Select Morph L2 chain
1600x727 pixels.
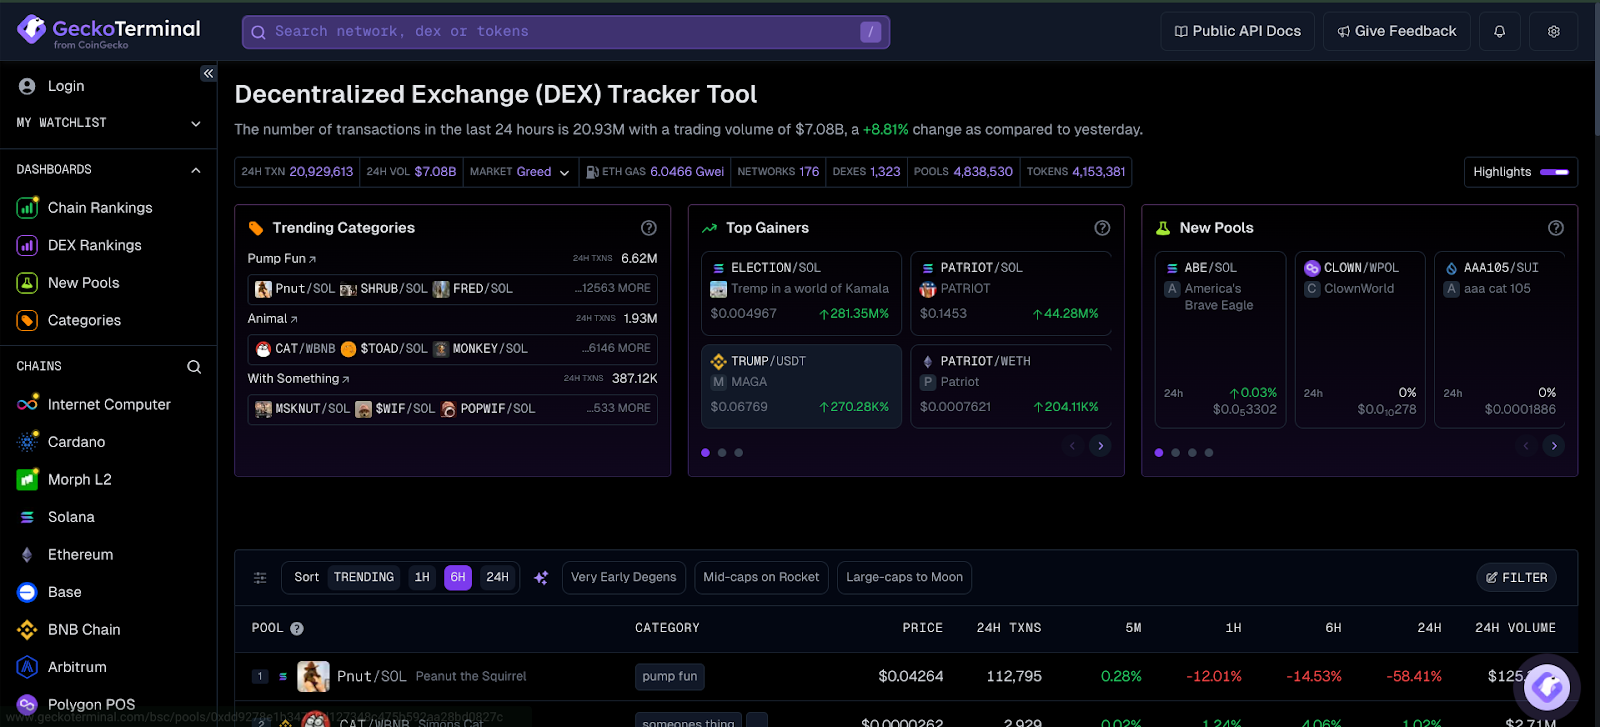click(79, 479)
